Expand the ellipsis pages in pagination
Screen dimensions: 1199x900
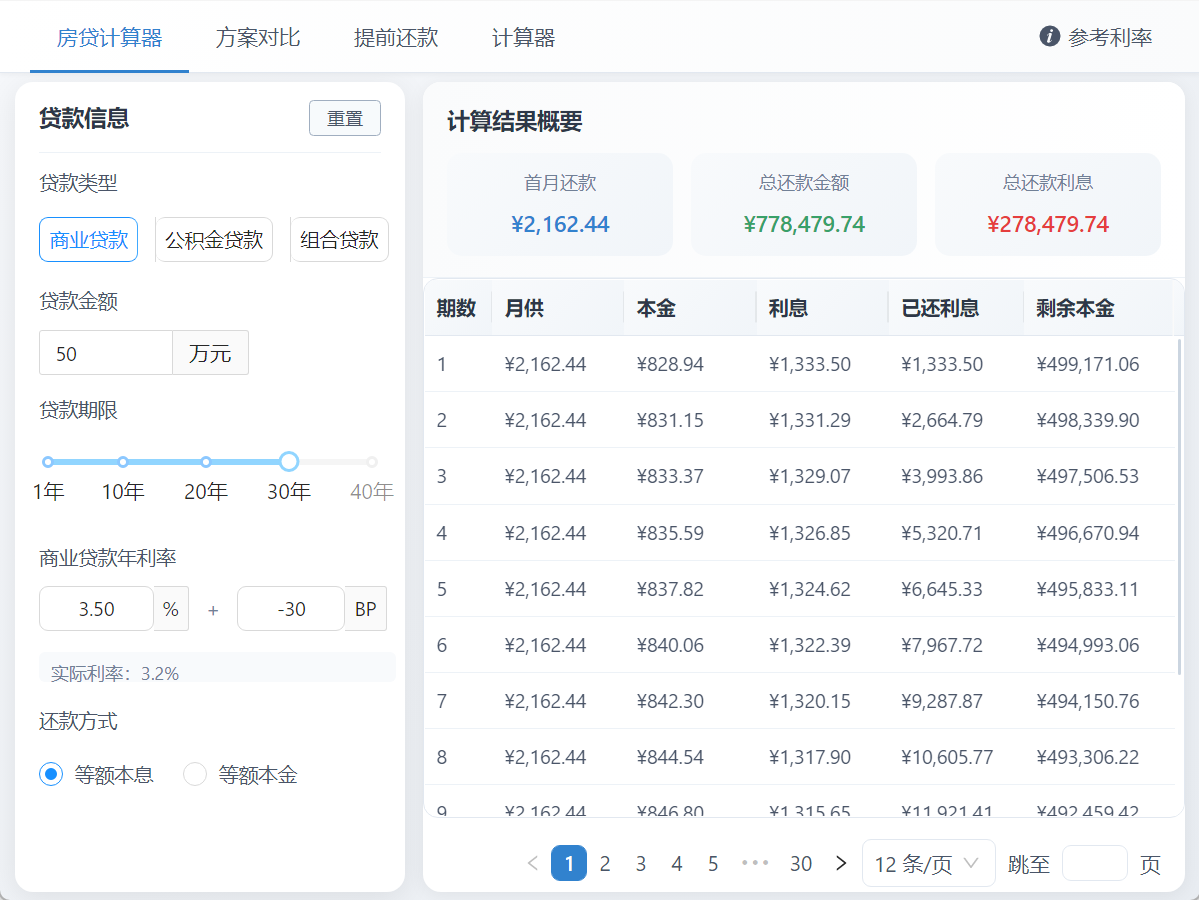pyautogui.click(x=755, y=863)
